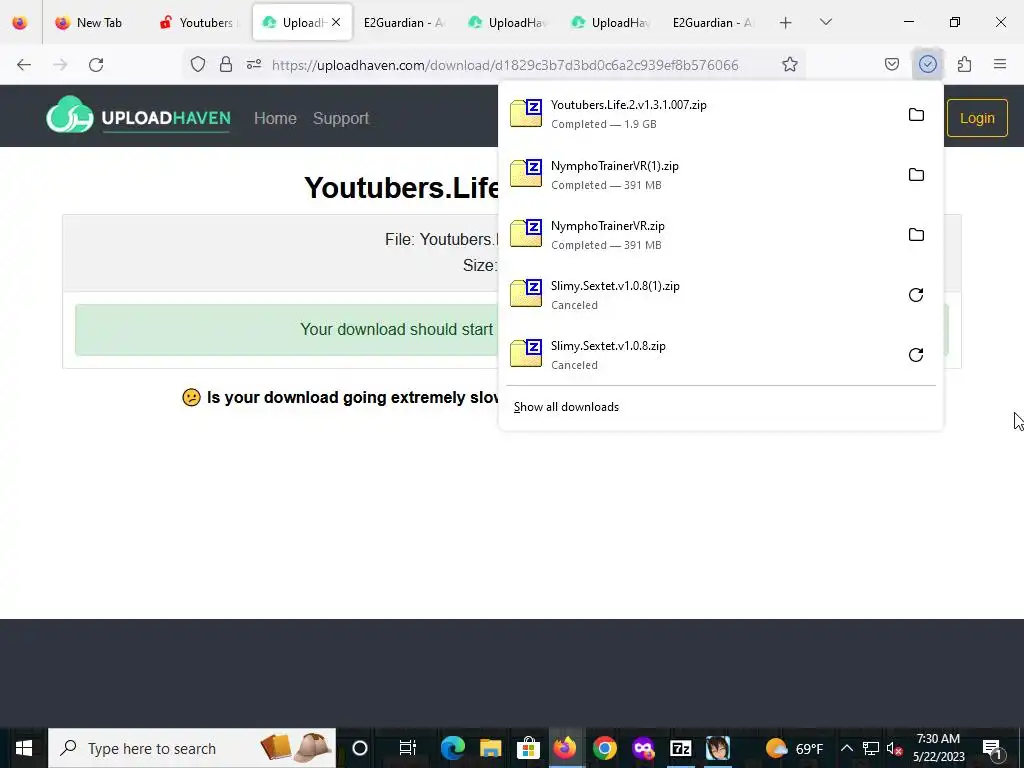The image size is (1024, 768).
Task: Close the active UploadHaven tab
Action: pos(336,22)
